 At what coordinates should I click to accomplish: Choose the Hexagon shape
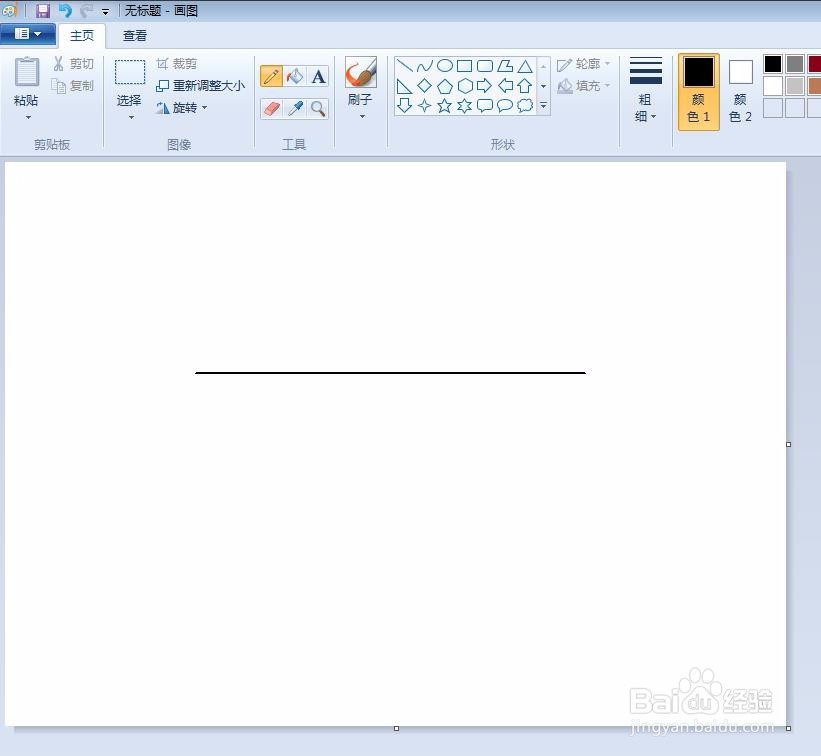pos(464,86)
